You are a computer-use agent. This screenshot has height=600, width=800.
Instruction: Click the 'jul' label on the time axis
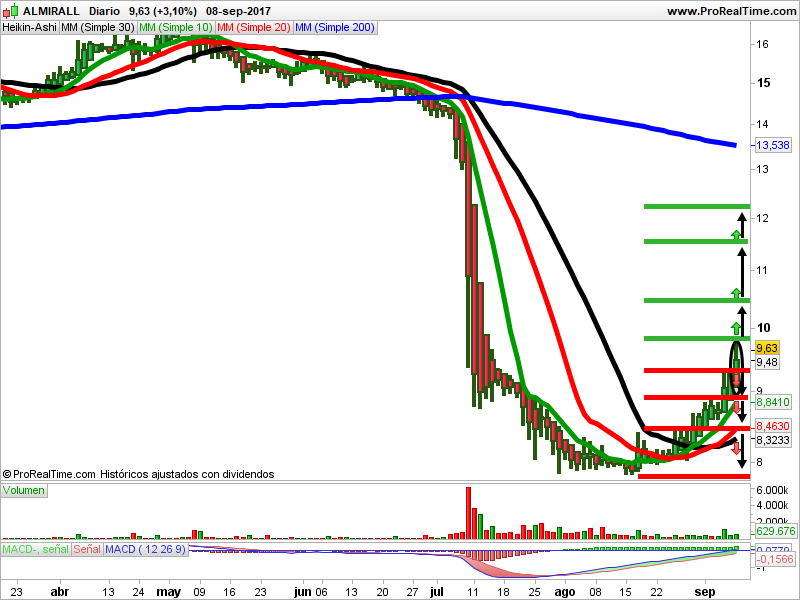coord(437,592)
